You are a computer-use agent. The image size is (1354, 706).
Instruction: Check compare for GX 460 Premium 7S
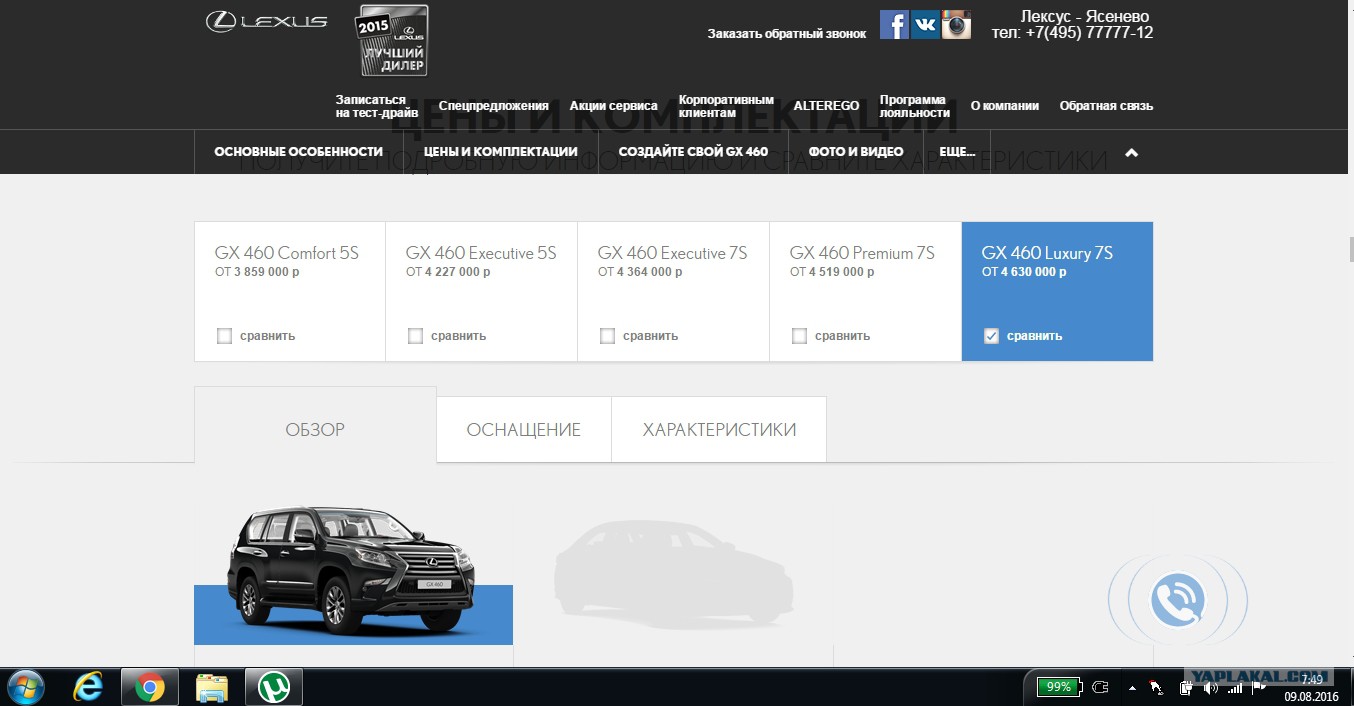[799, 336]
